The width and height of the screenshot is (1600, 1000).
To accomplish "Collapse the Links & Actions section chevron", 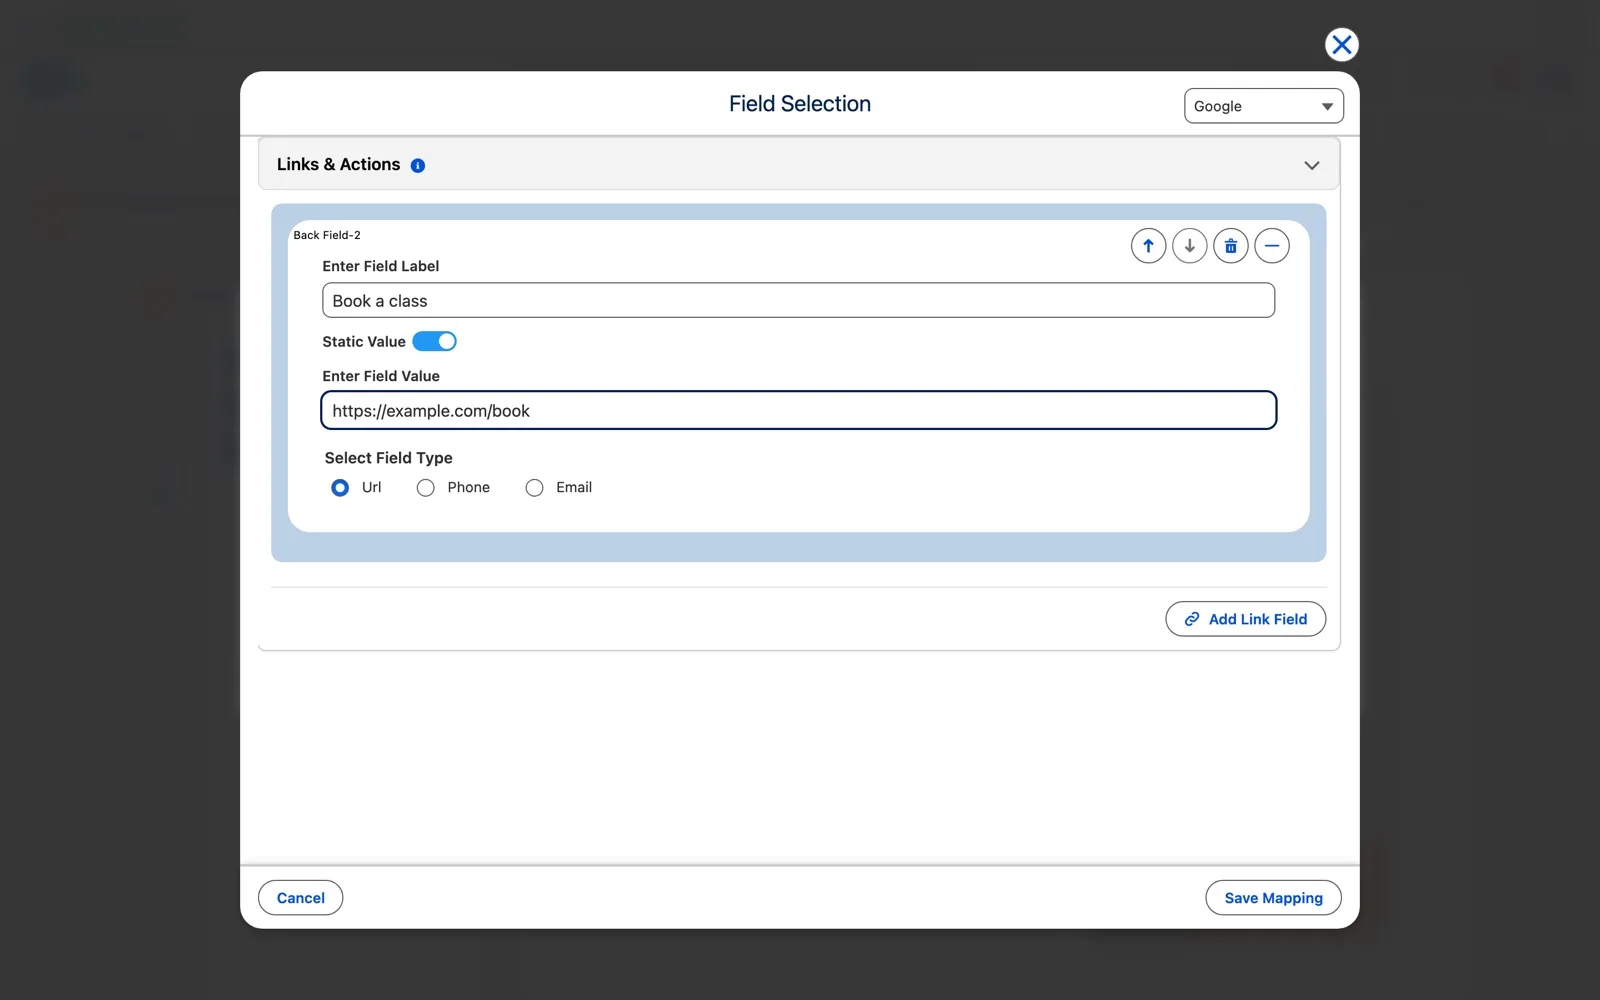I will point(1311,165).
